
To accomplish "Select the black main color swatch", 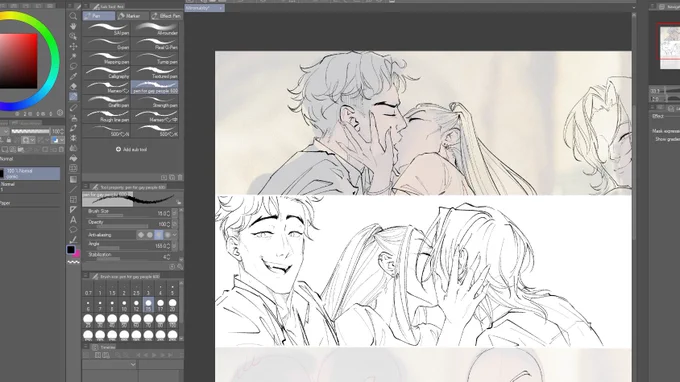I will coord(71,249).
